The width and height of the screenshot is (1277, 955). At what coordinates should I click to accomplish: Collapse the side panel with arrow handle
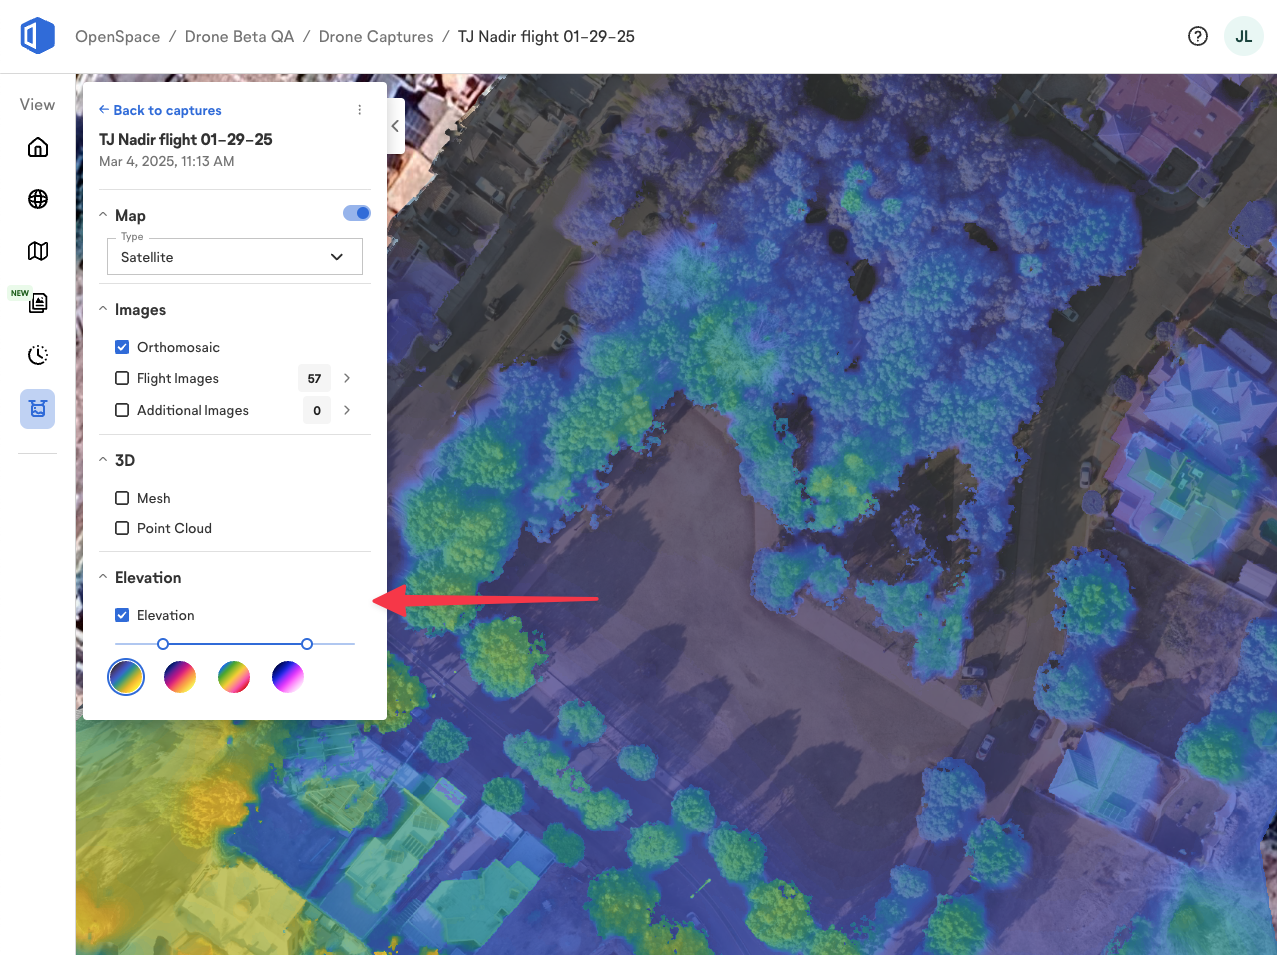[395, 126]
